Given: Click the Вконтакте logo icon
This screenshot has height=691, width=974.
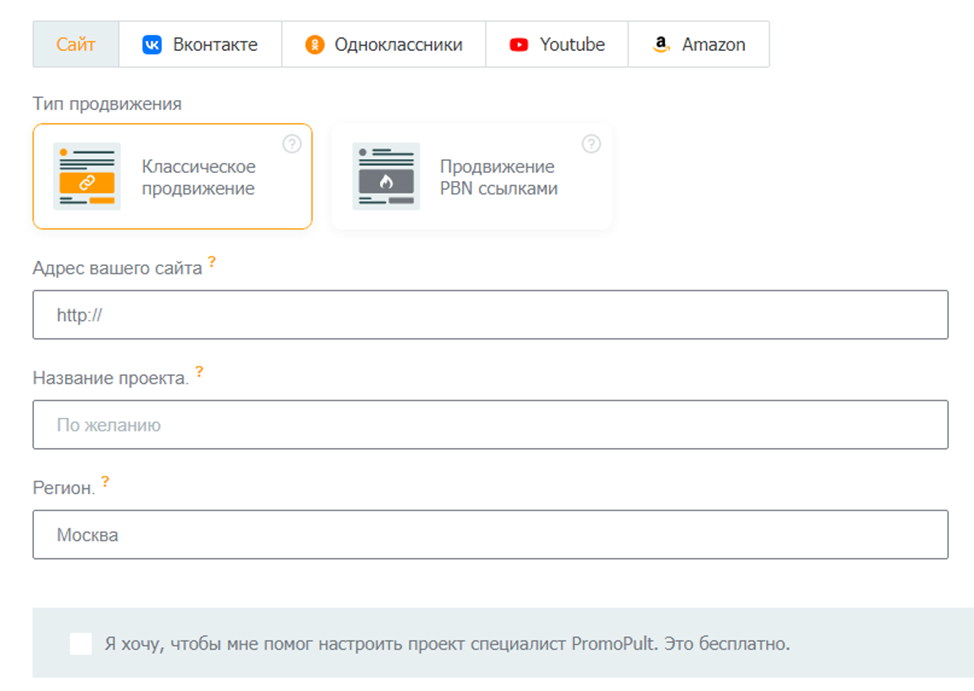Looking at the screenshot, I should (152, 45).
